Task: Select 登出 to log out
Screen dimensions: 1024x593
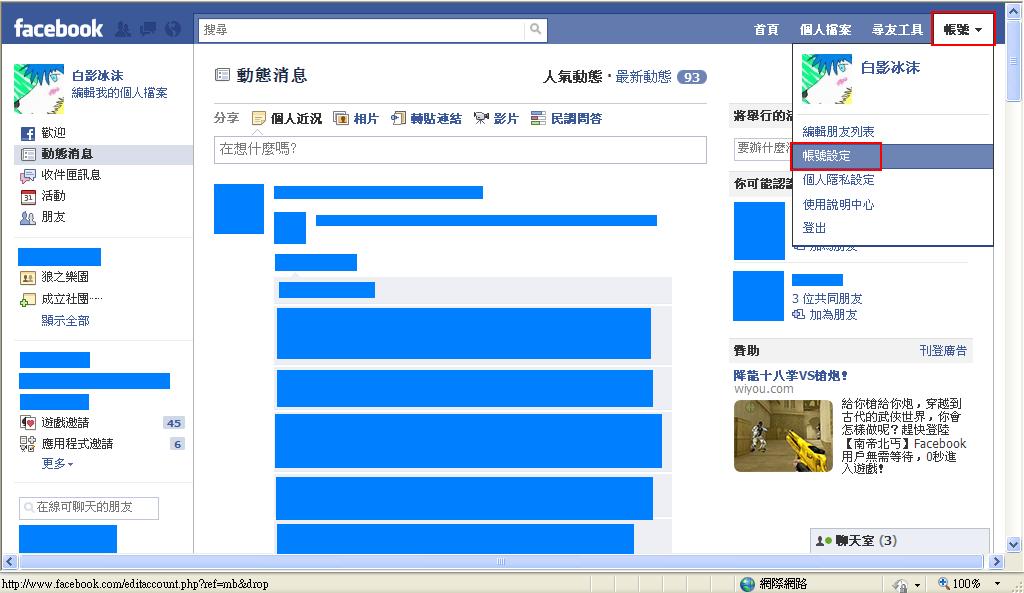Action: click(x=814, y=228)
